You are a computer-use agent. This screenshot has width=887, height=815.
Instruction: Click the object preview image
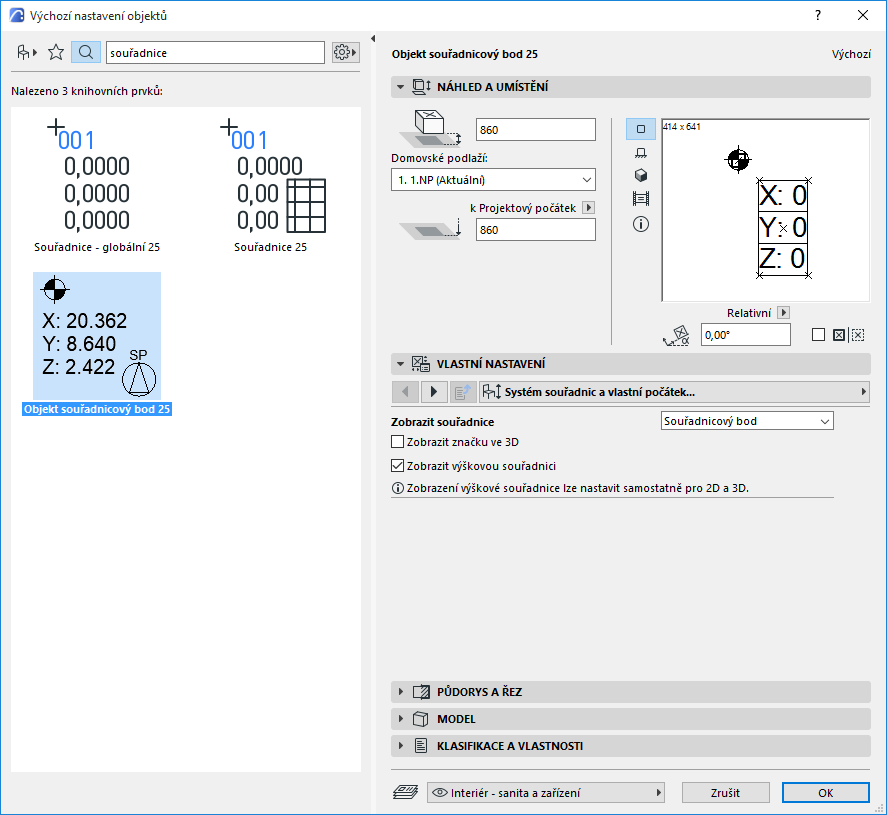click(765, 210)
